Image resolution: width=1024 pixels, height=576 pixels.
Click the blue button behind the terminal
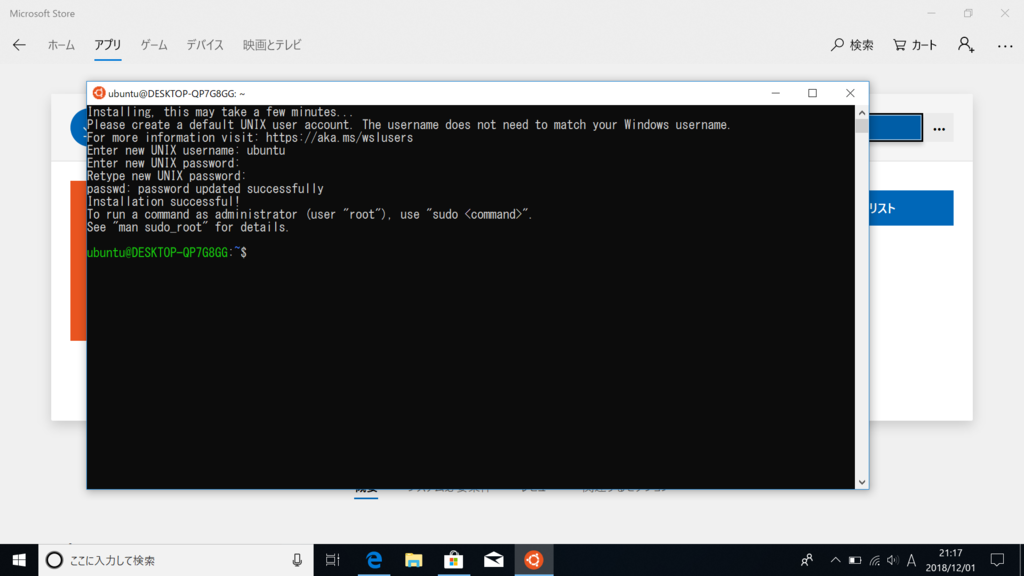(895, 128)
